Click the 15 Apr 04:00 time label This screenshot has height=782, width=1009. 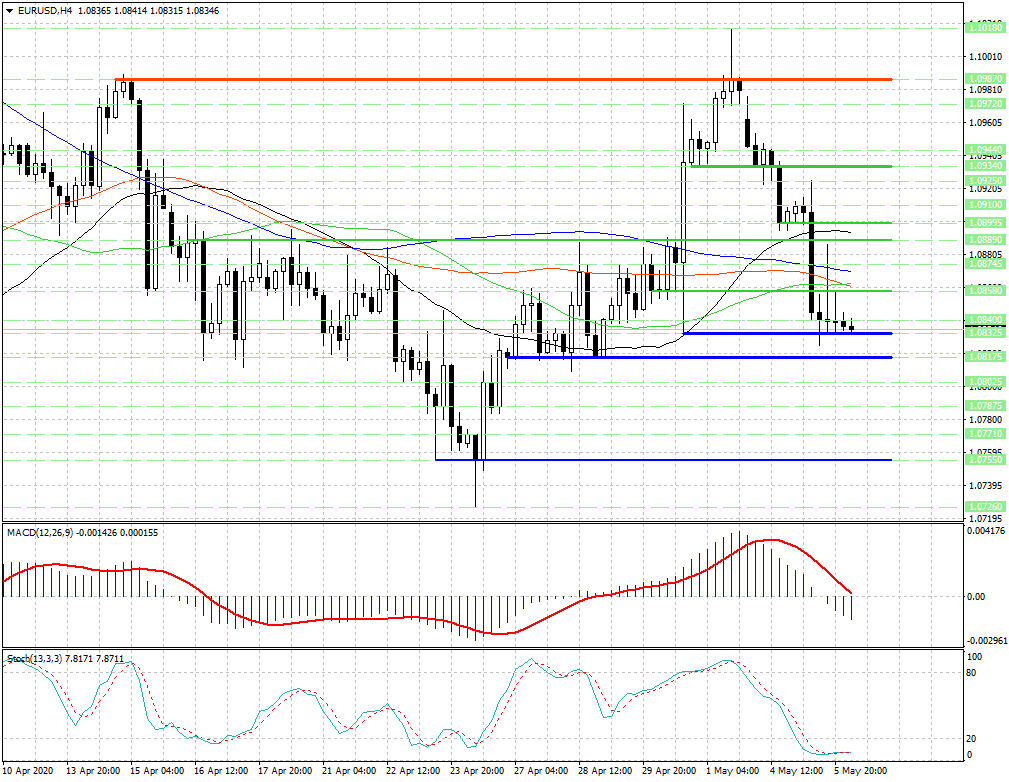click(x=157, y=771)
